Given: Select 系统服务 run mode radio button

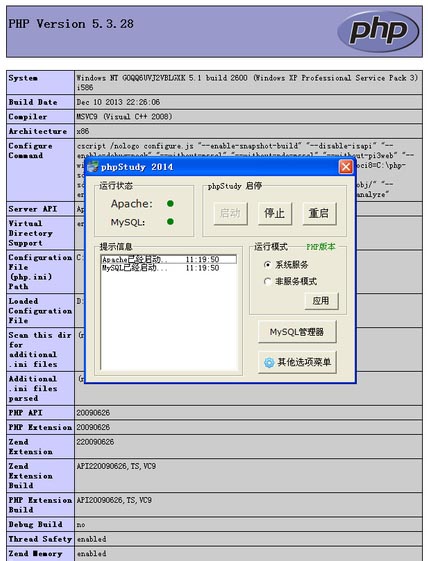Looking at the screenshot, I should (x=267, y=265).
